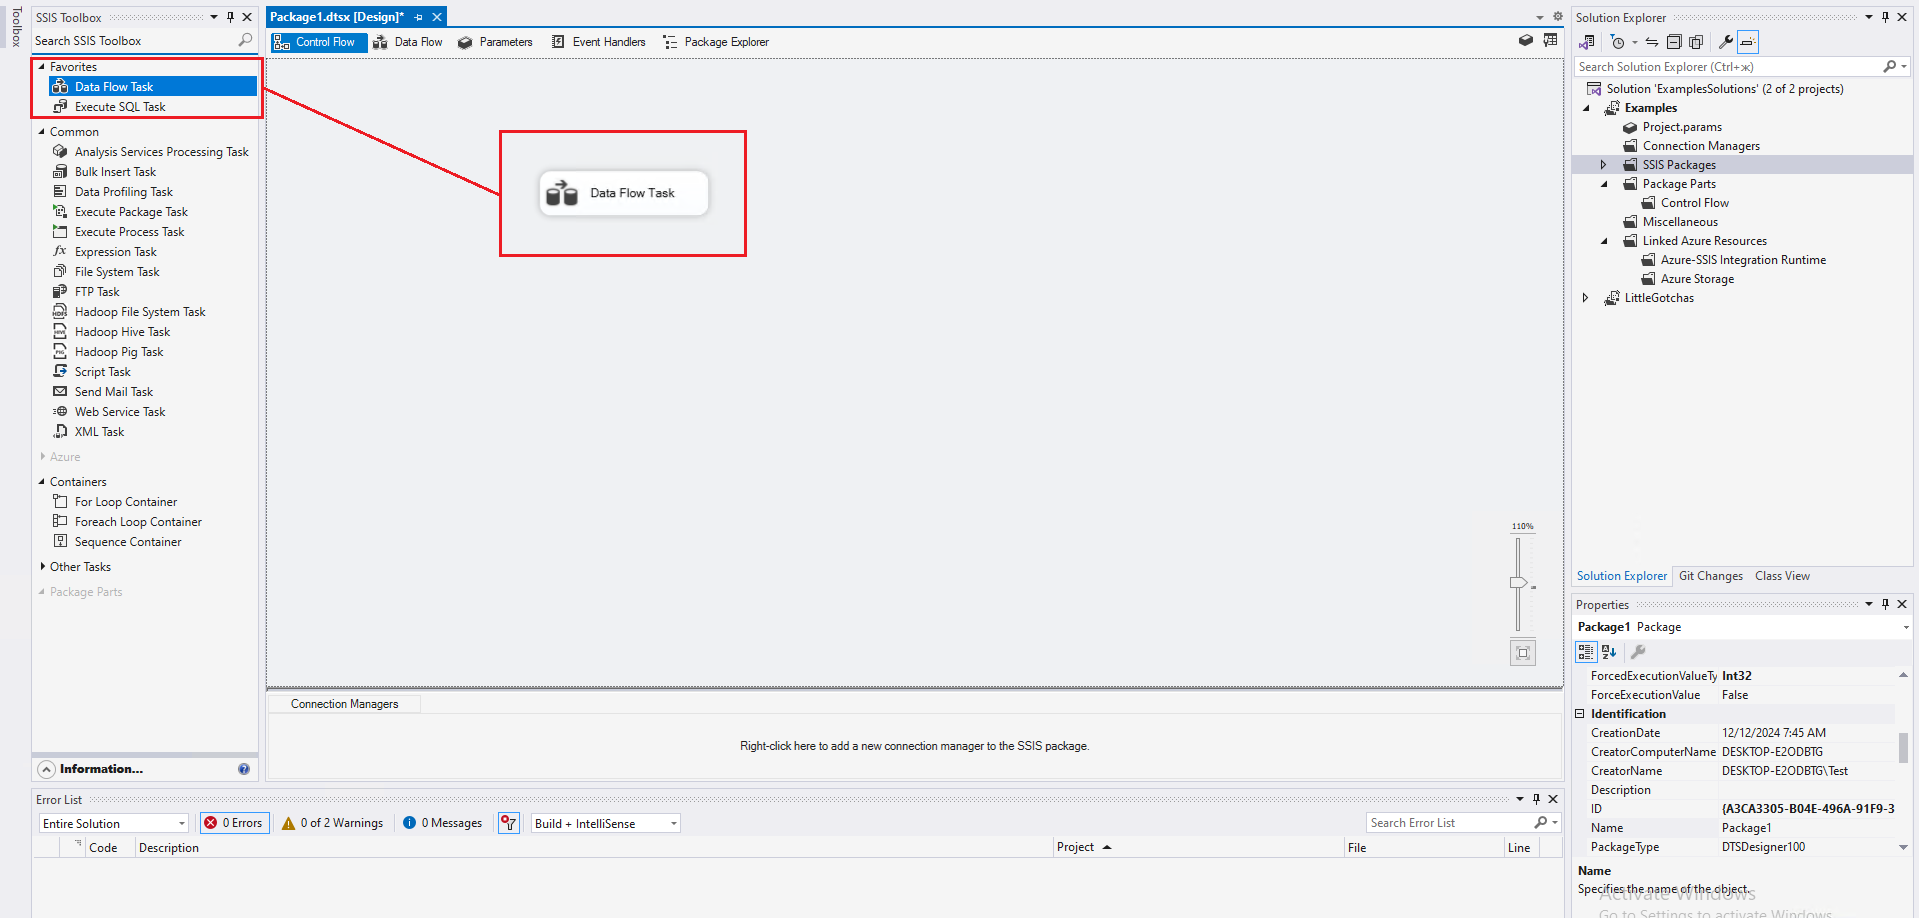Click the Fit View to Window icon
1919x918 pixels.
coord(1522,653)
